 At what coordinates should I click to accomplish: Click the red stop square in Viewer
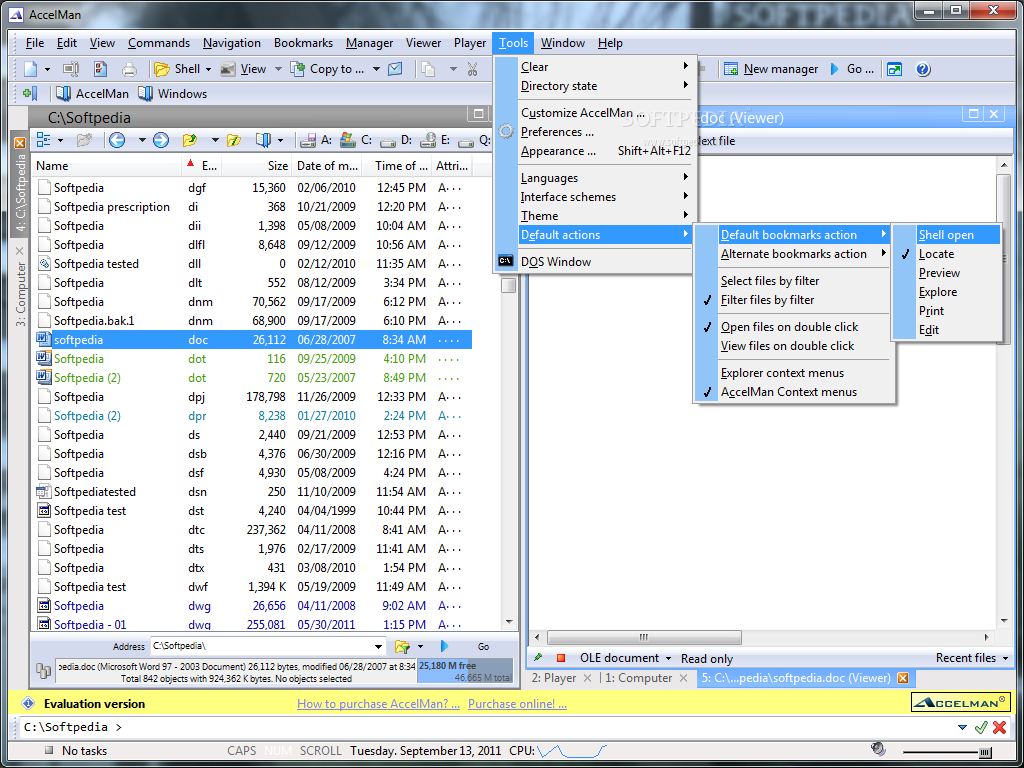pyautogui.click(x=561, y=658)
